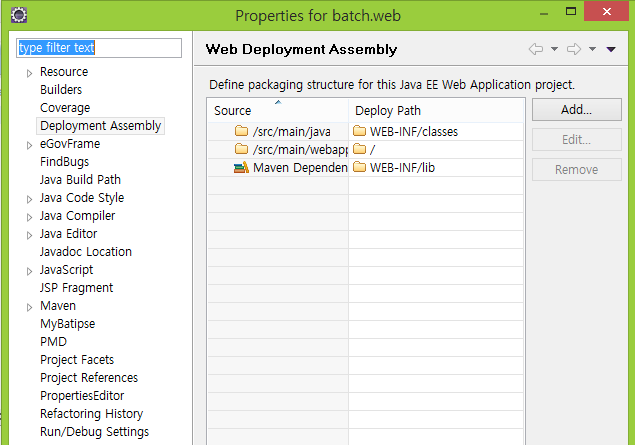Click the type filter text field
This screenshot has width=635, height=445.
point(99,48)
